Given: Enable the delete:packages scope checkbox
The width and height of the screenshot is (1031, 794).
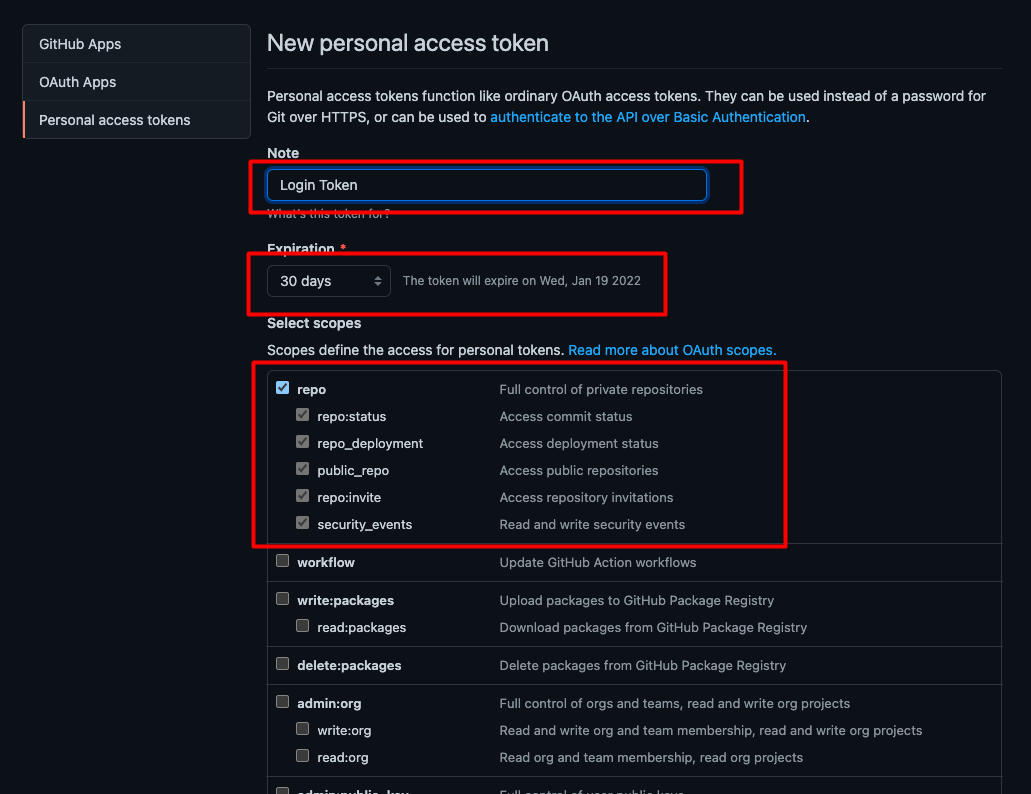Looking at the screenshot, I should [283, 664].
